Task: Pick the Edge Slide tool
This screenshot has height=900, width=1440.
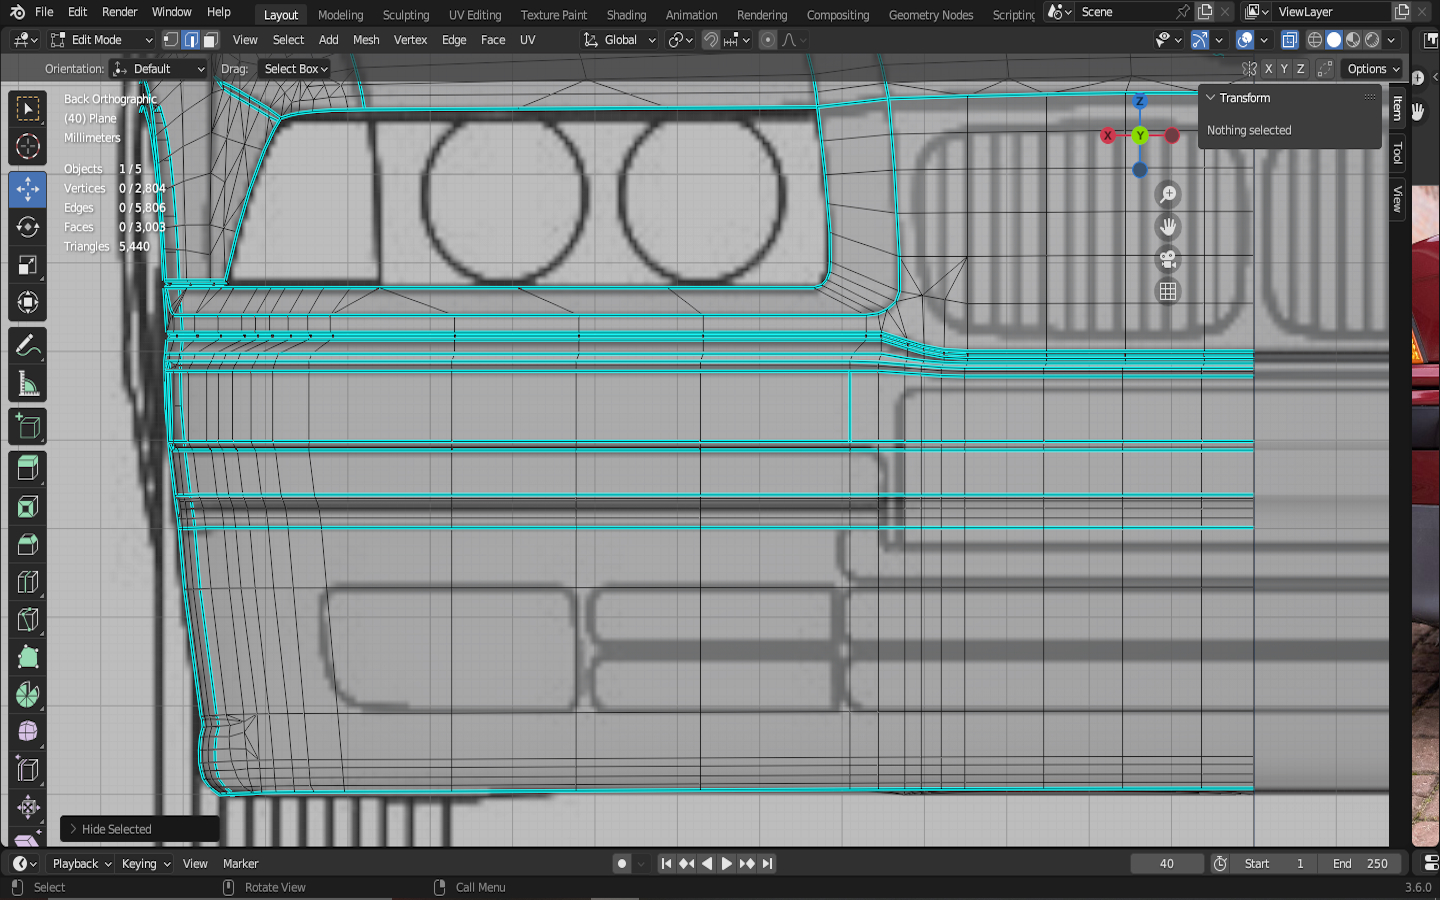Action: click(28, 770)
